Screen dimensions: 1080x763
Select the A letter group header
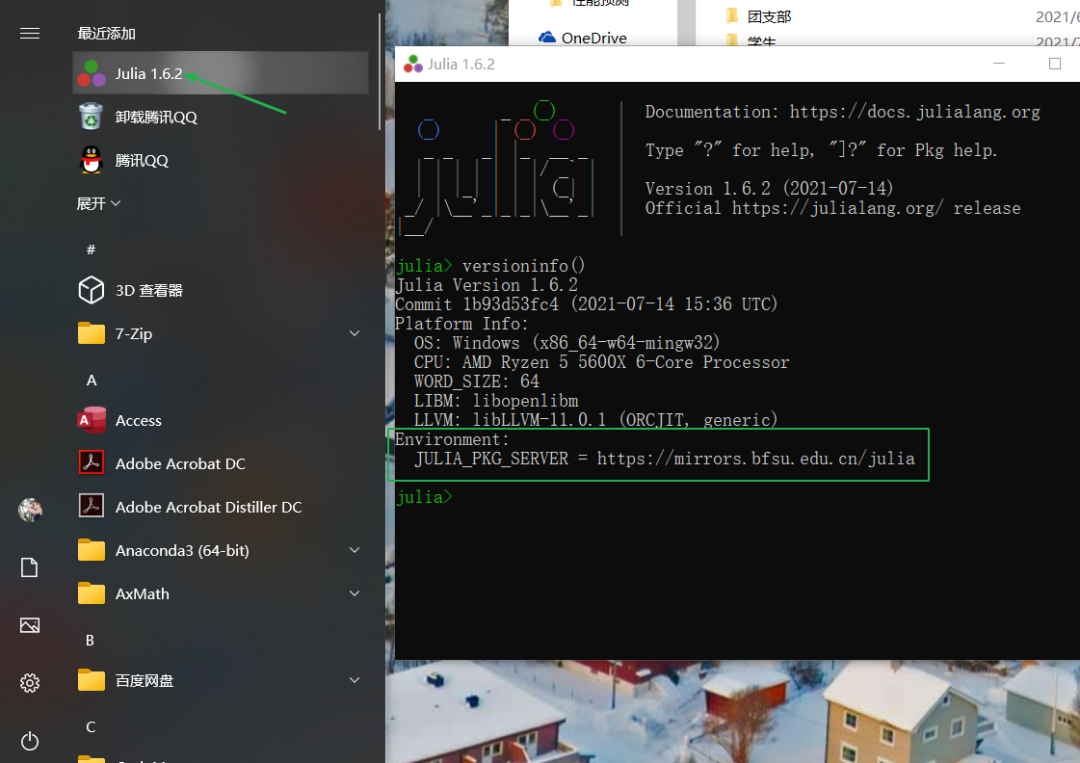click(x=91, y=380)
